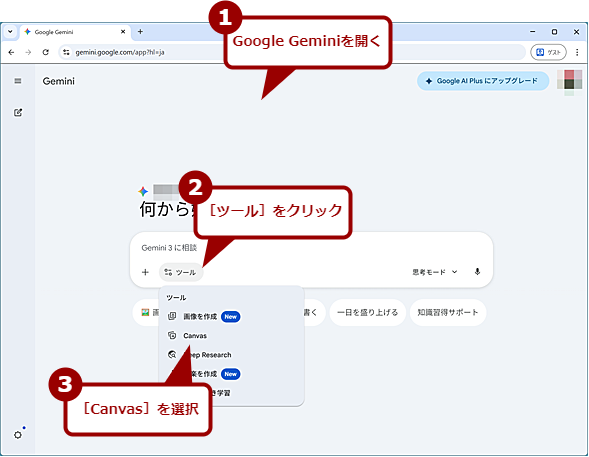
Task: Select the 知識習得サポート suggestion chip
Action: (448, 312)
